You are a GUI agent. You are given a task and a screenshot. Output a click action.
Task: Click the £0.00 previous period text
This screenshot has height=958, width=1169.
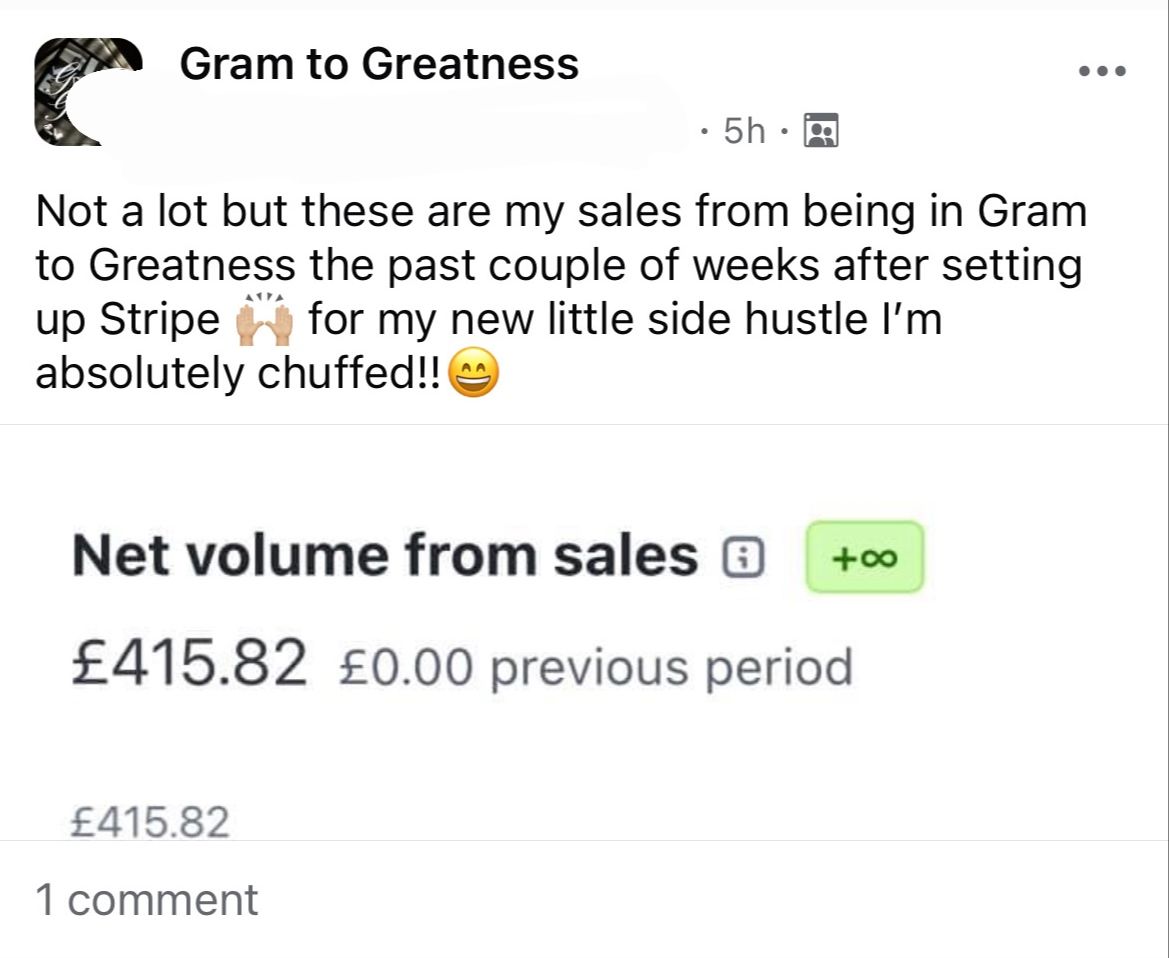(x=597, y=665)
